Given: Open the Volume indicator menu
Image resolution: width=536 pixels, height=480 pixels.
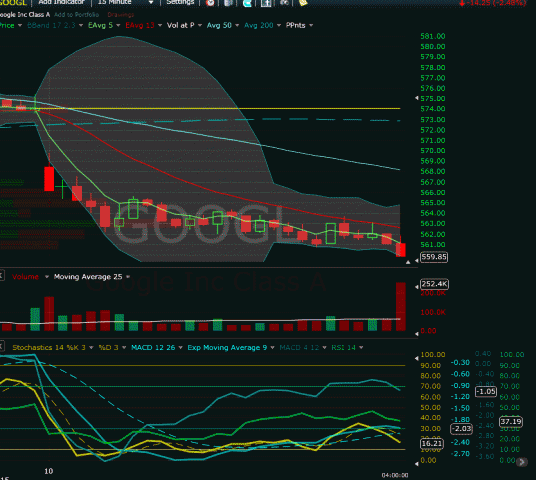Looking at the screenshot, I should pos(25,277).
